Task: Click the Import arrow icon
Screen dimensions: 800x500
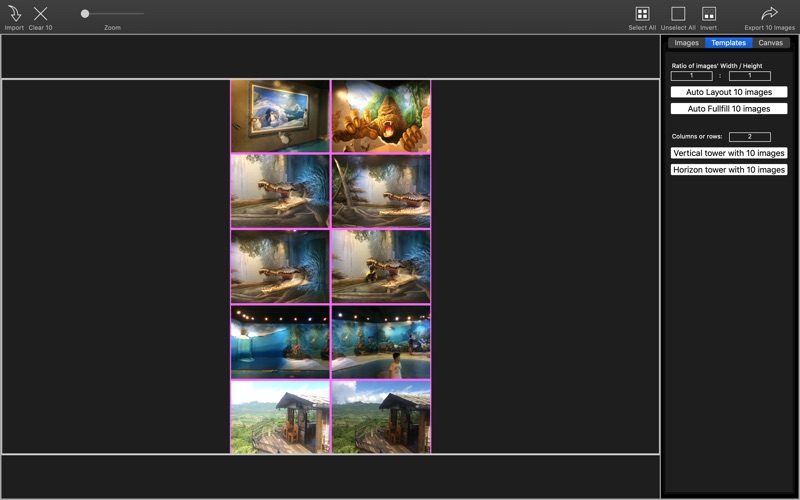Action: pyautogui.click(x=14, y=14)
